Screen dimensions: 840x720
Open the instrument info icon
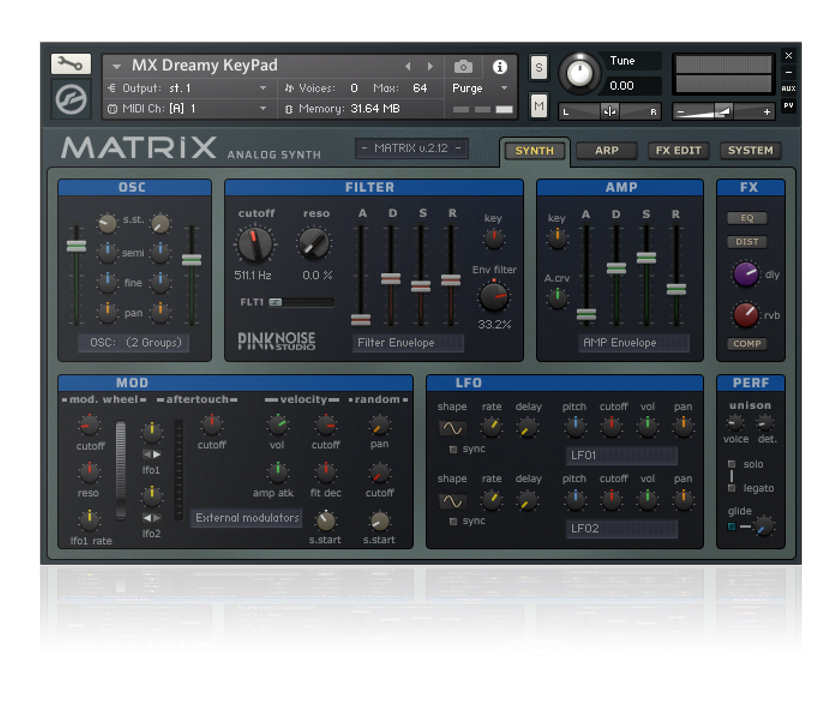click(500, 66)
